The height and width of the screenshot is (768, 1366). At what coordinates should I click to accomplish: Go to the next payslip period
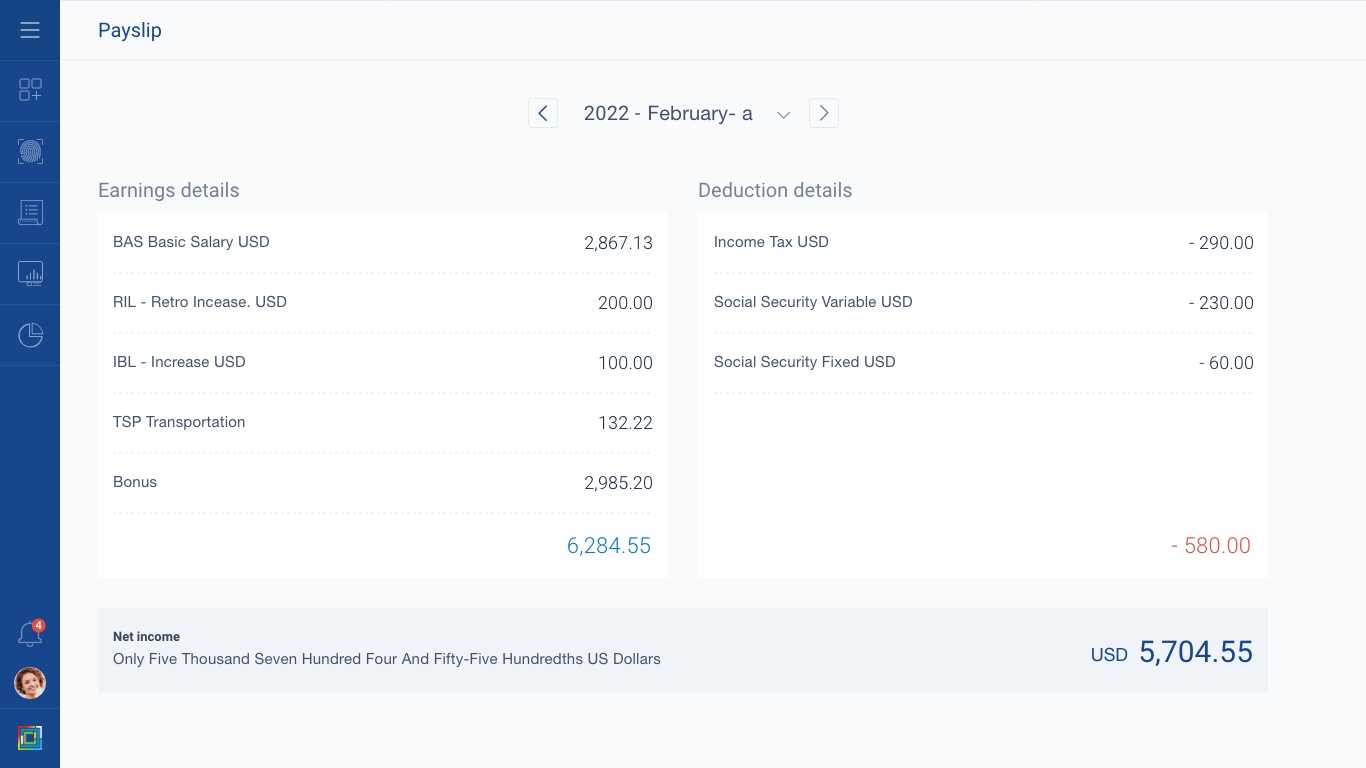point(823,113)
